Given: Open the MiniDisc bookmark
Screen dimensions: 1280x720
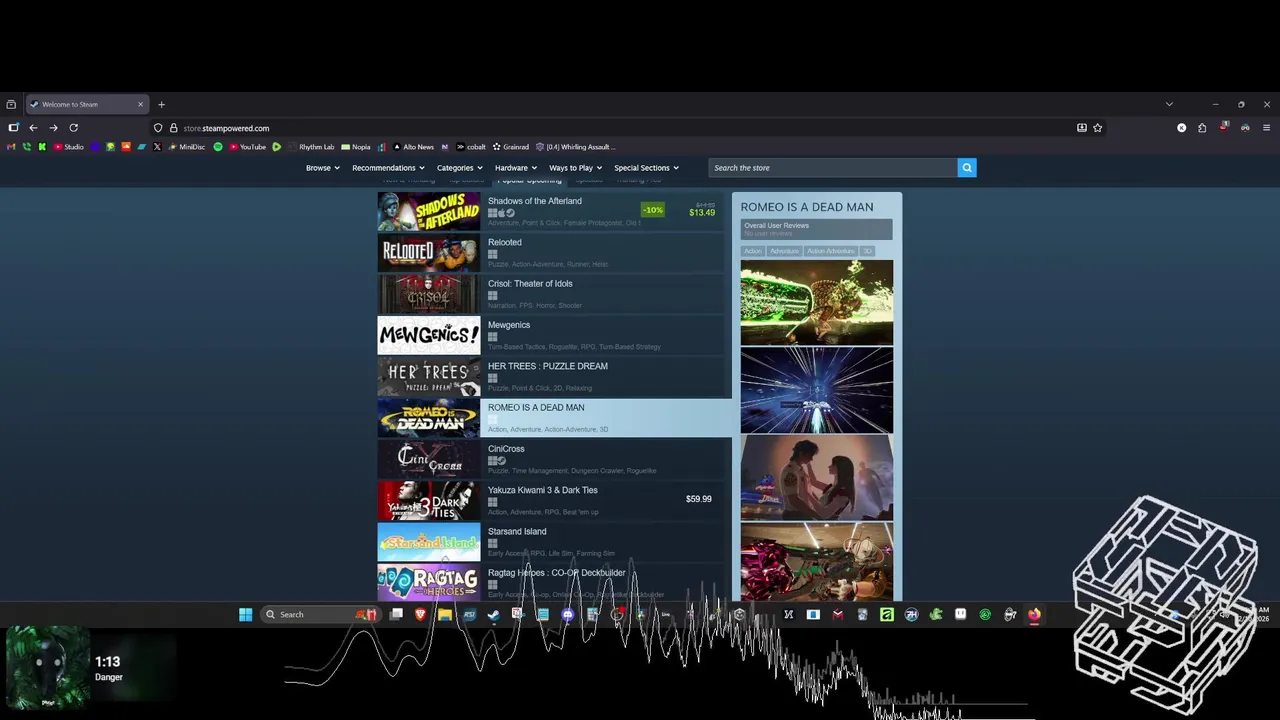Looking at the screenshot, I should [x=186, y=147].
